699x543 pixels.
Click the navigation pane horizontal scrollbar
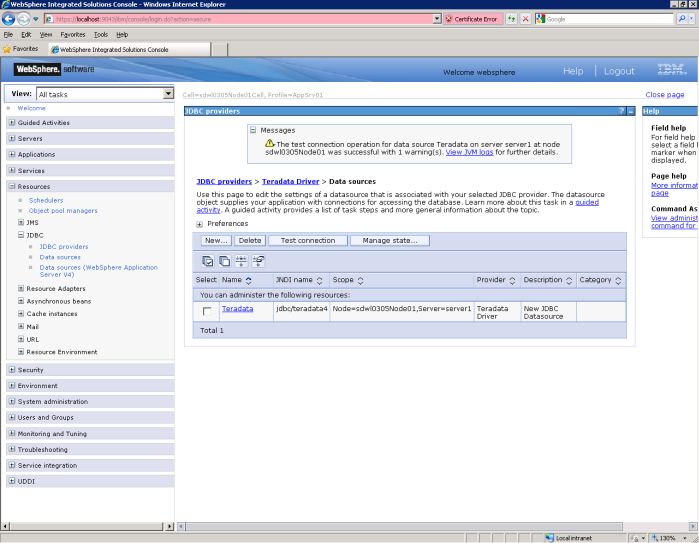87,526
